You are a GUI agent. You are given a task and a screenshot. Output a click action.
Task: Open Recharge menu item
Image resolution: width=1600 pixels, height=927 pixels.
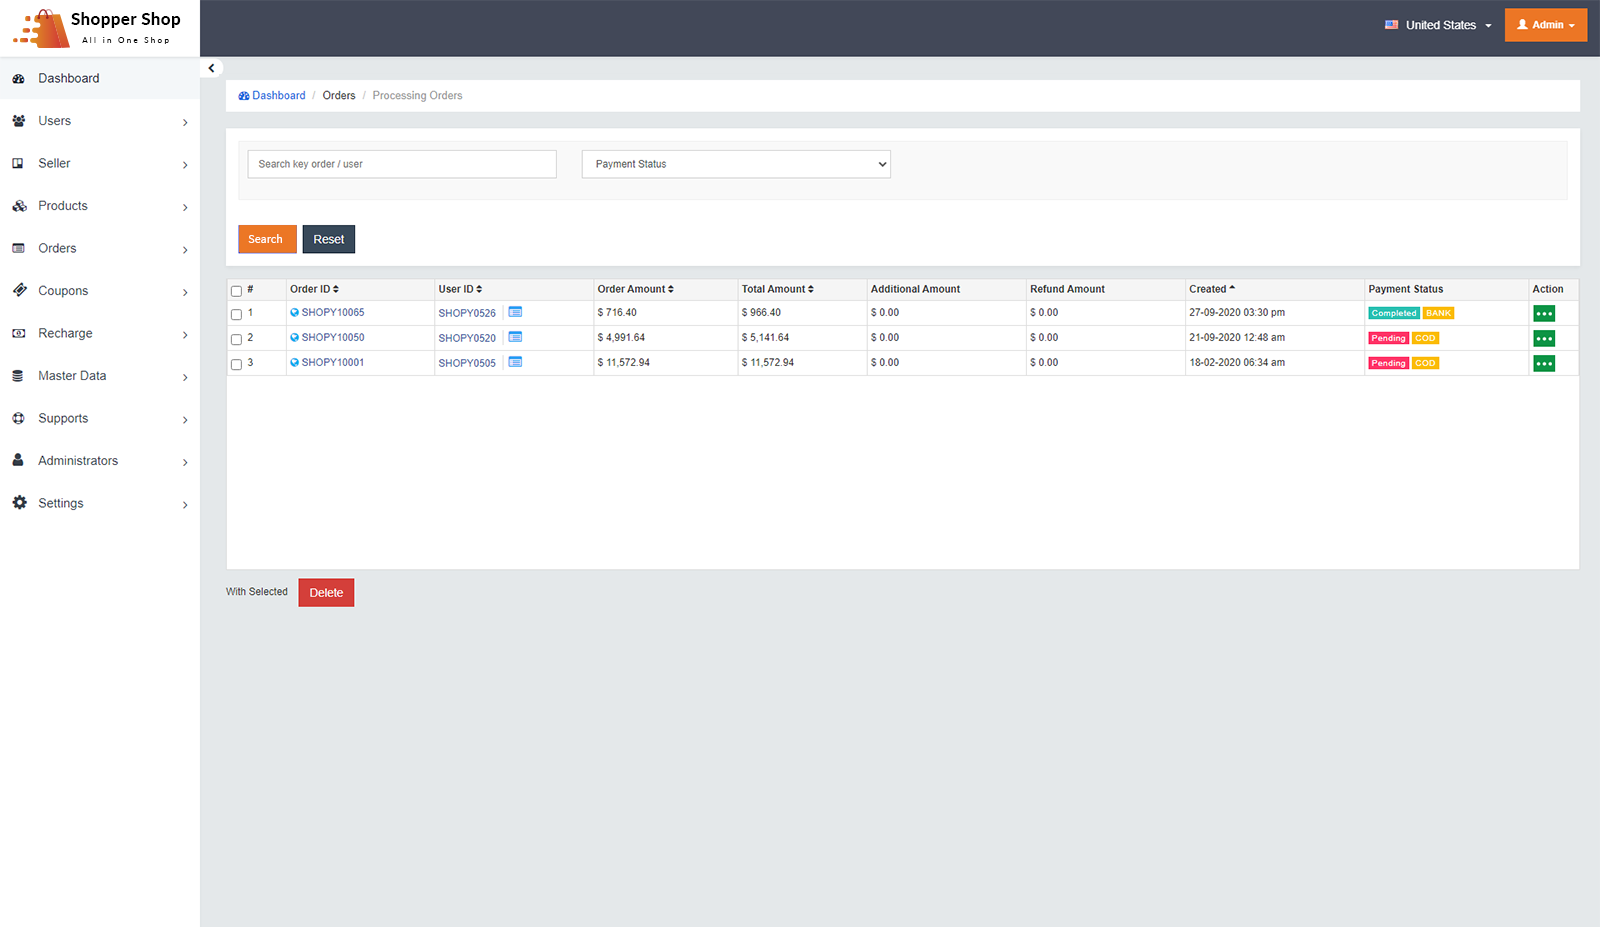click(x=100, y=333)
